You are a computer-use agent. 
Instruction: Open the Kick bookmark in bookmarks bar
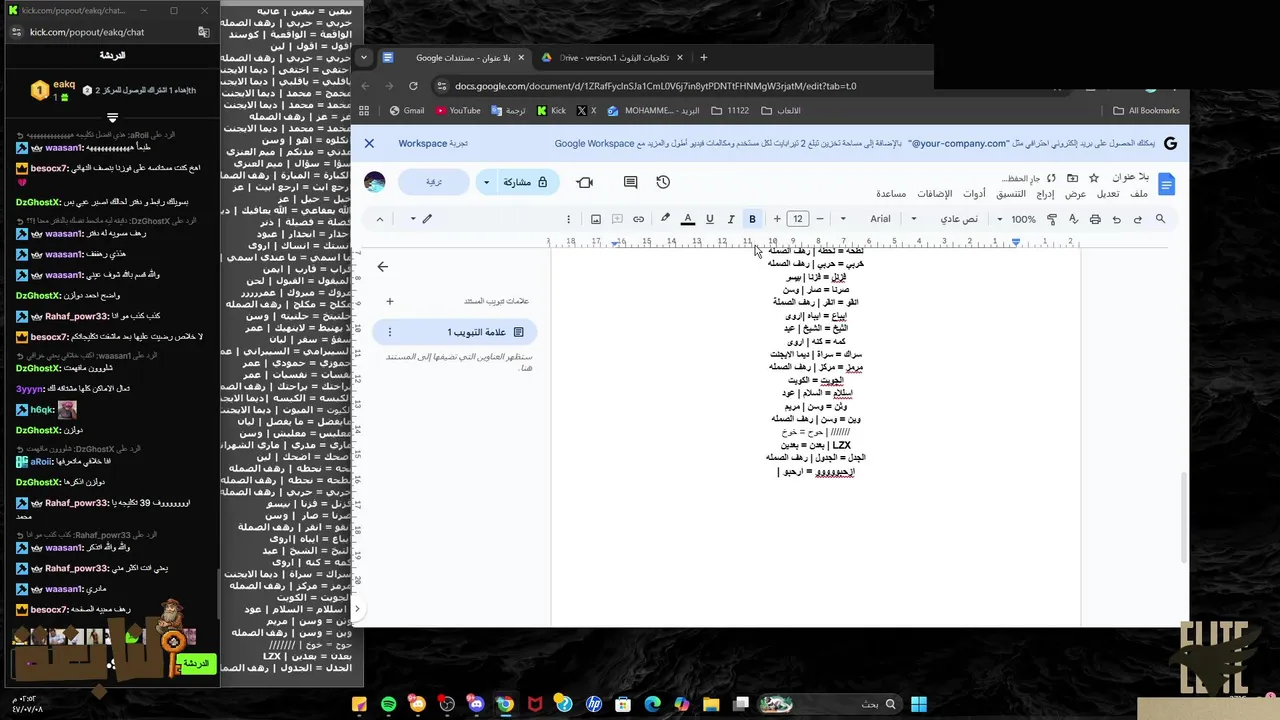coord(551,111)
